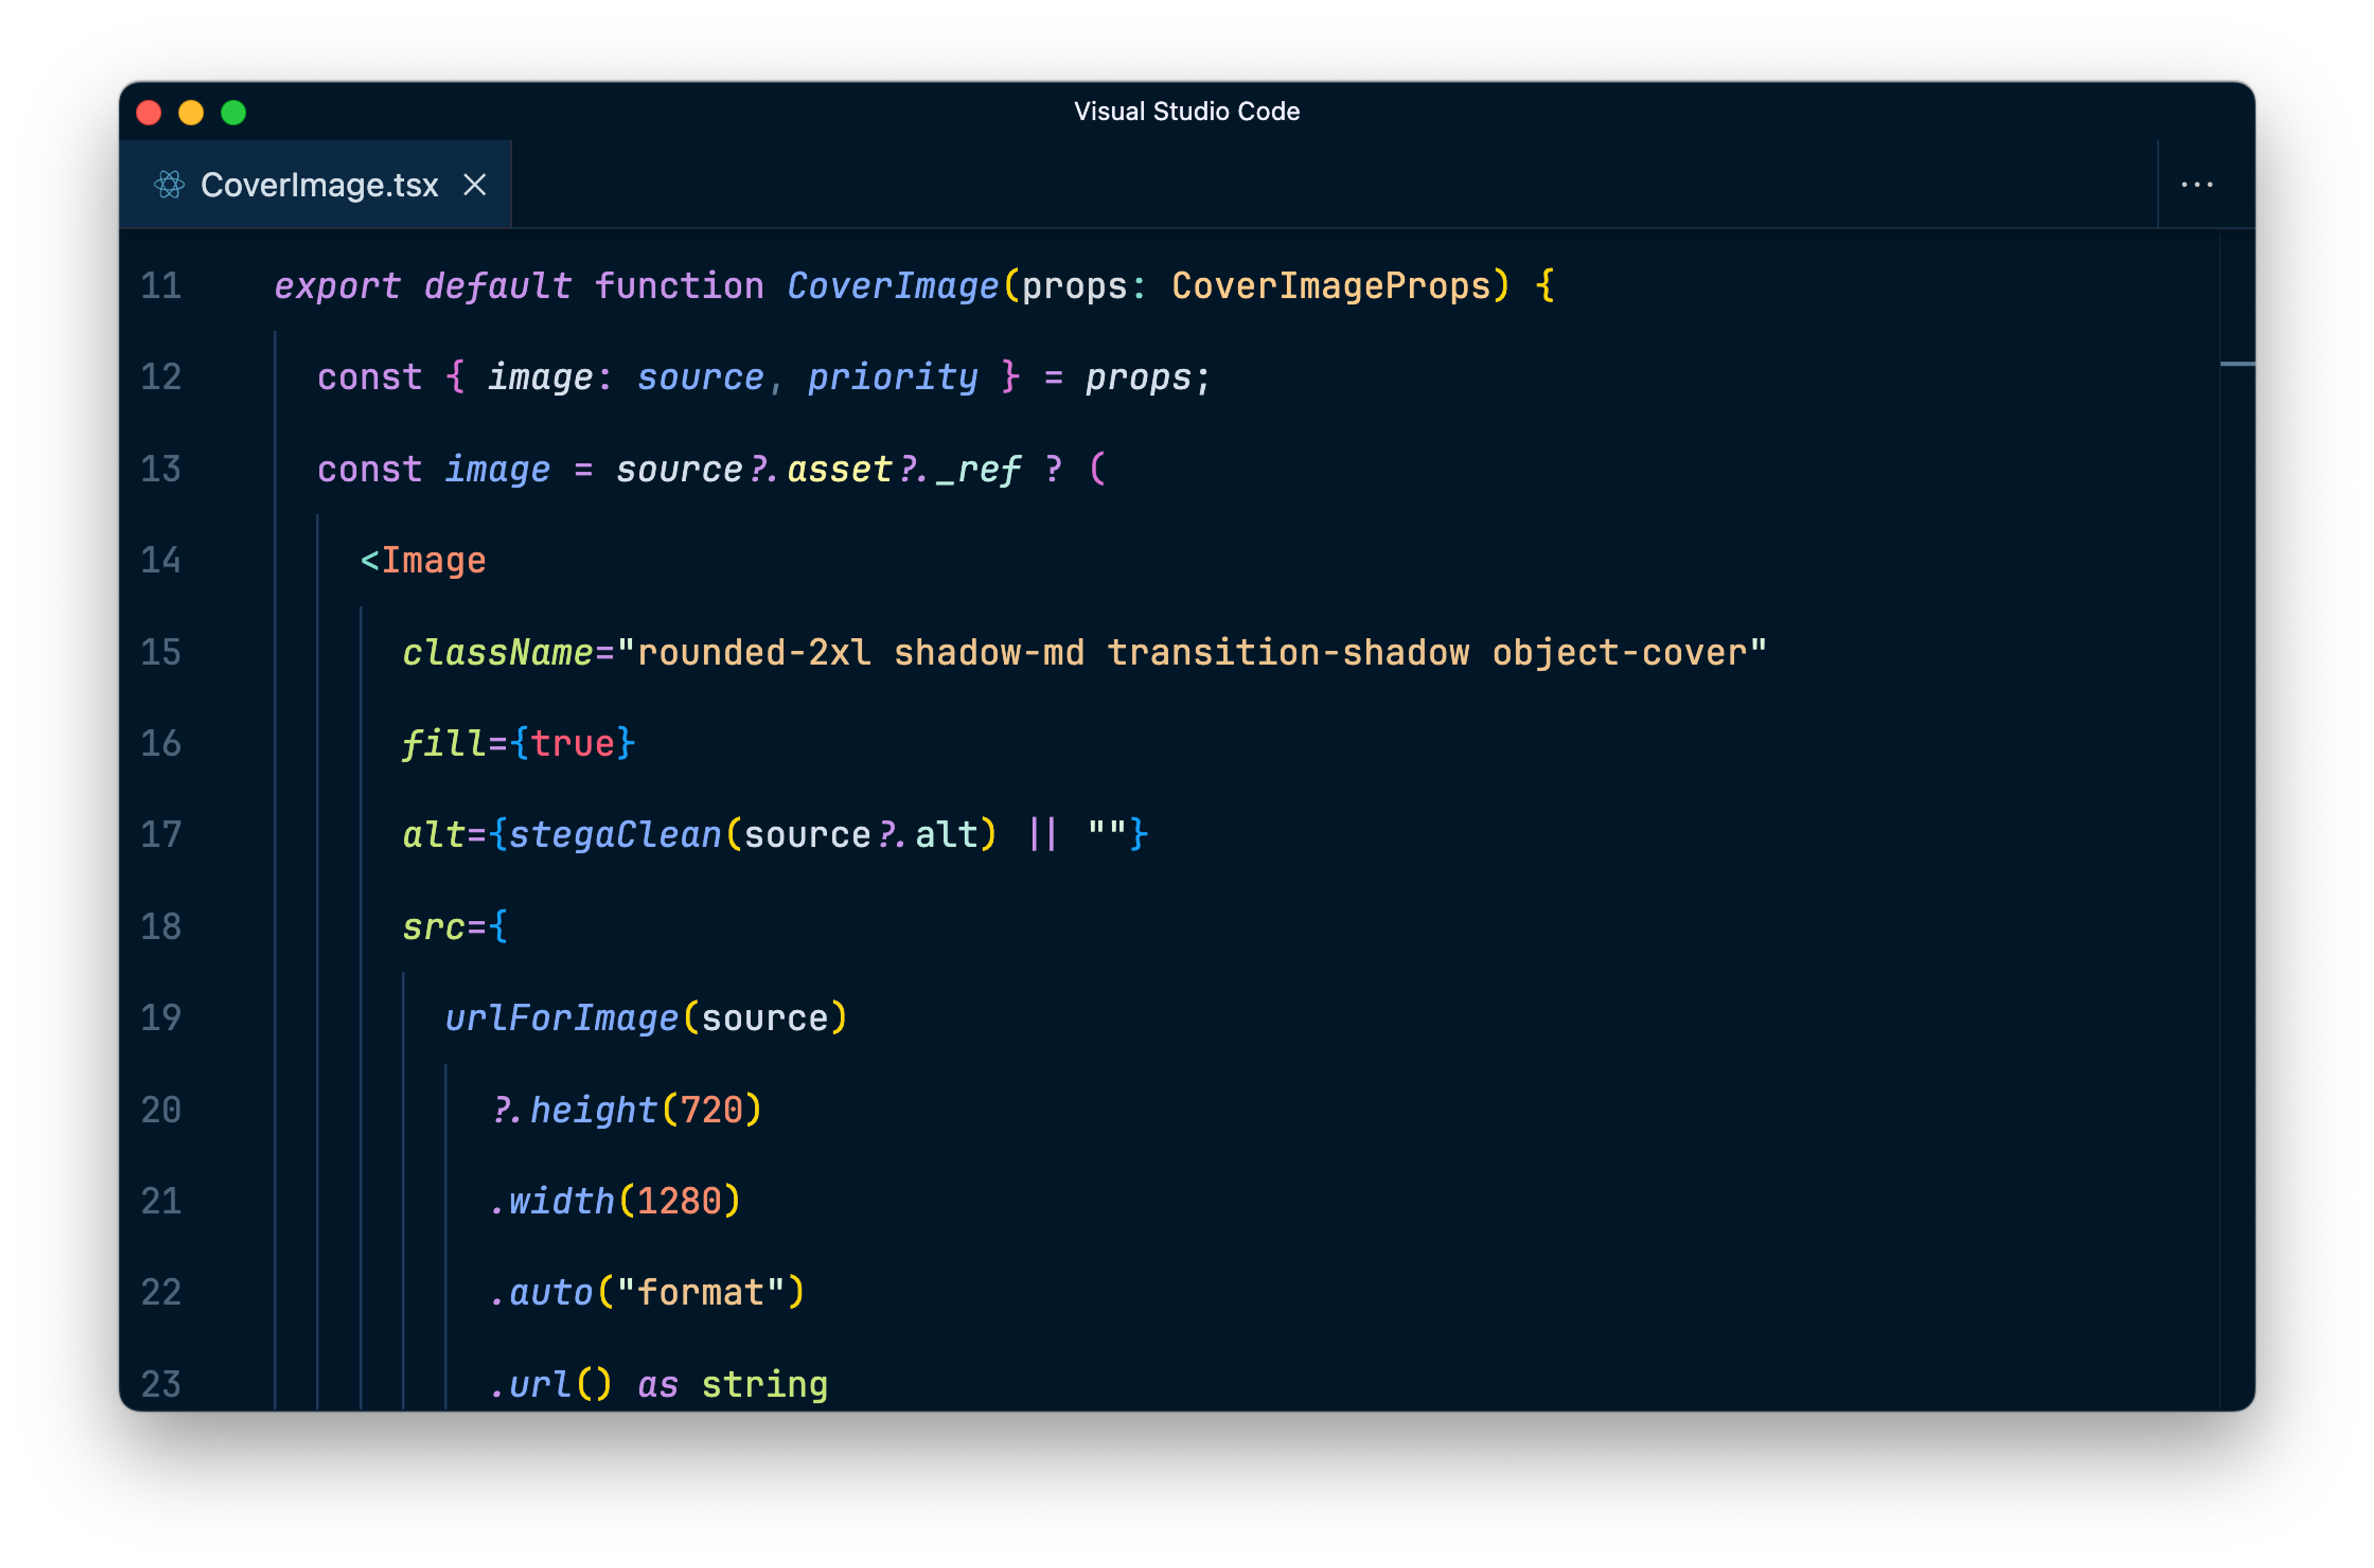Click the scrollbar marker in the minimap

click(x=2236, y=364)
